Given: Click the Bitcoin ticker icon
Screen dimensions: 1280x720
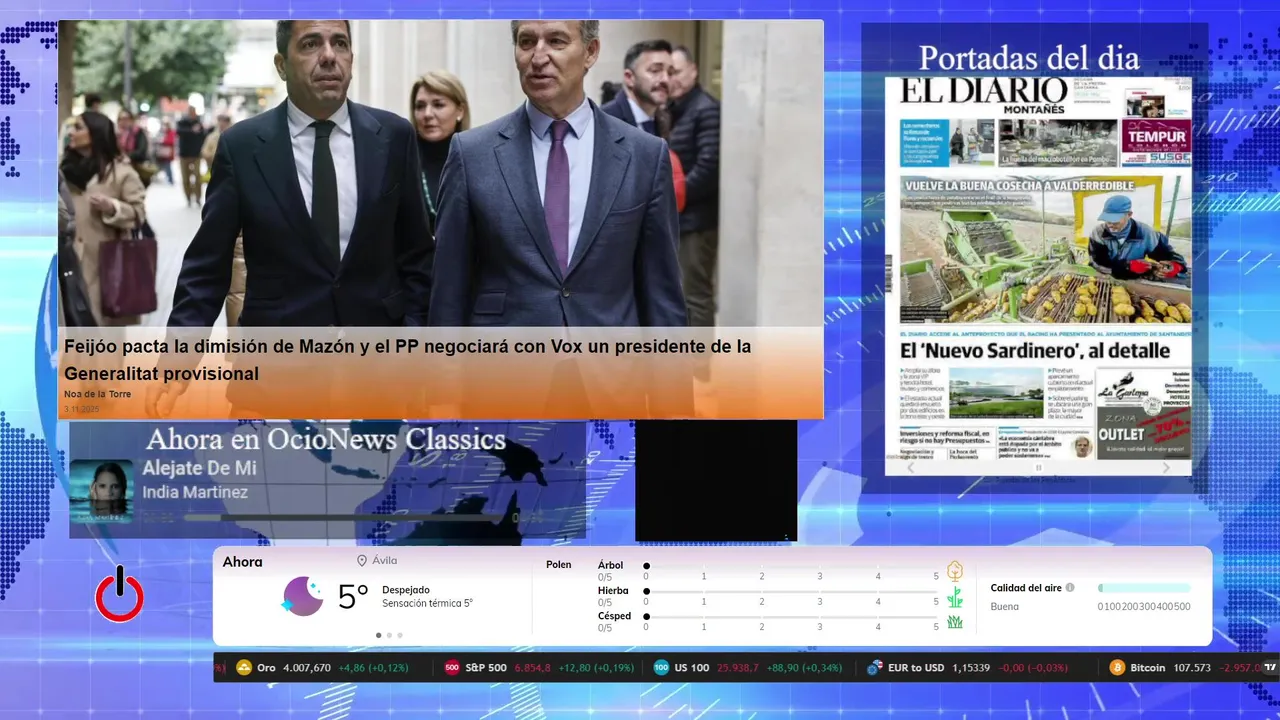Looking at the screenshot, I should 1117,667.
